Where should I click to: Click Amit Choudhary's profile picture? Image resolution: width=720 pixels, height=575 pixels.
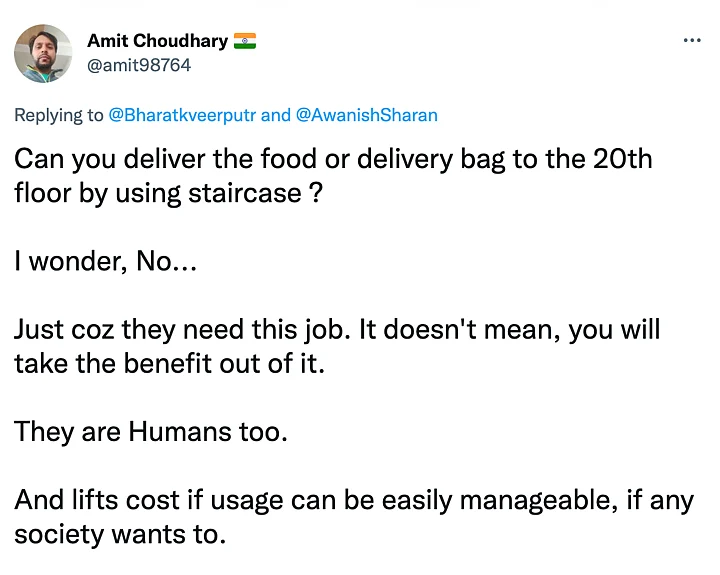[x=43, y=53]
